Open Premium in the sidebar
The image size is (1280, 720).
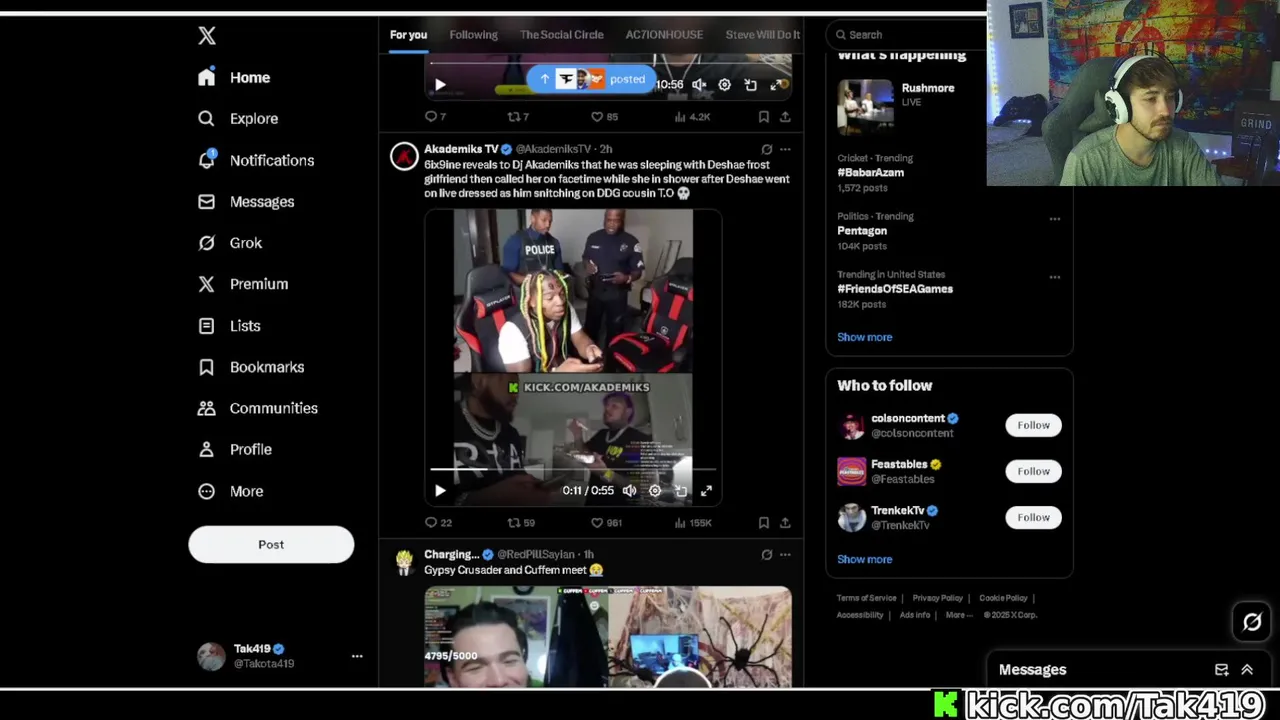(244, 284)
